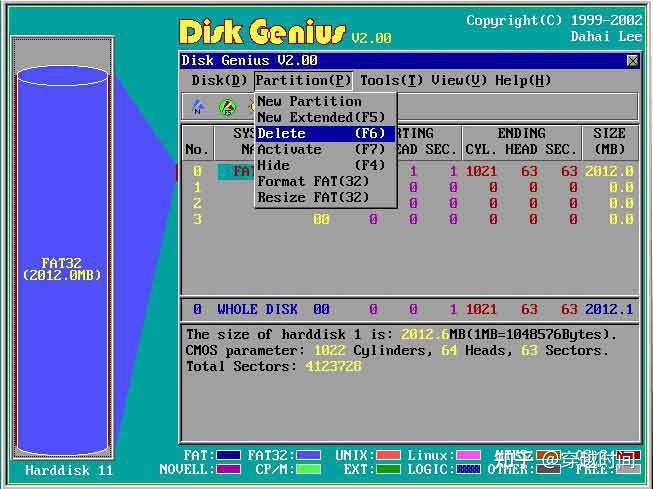Screen dimensions: 653x489
Task: Click the FAT32 (2012.0MB) disk cylinder
Action: tap(62, 258)
